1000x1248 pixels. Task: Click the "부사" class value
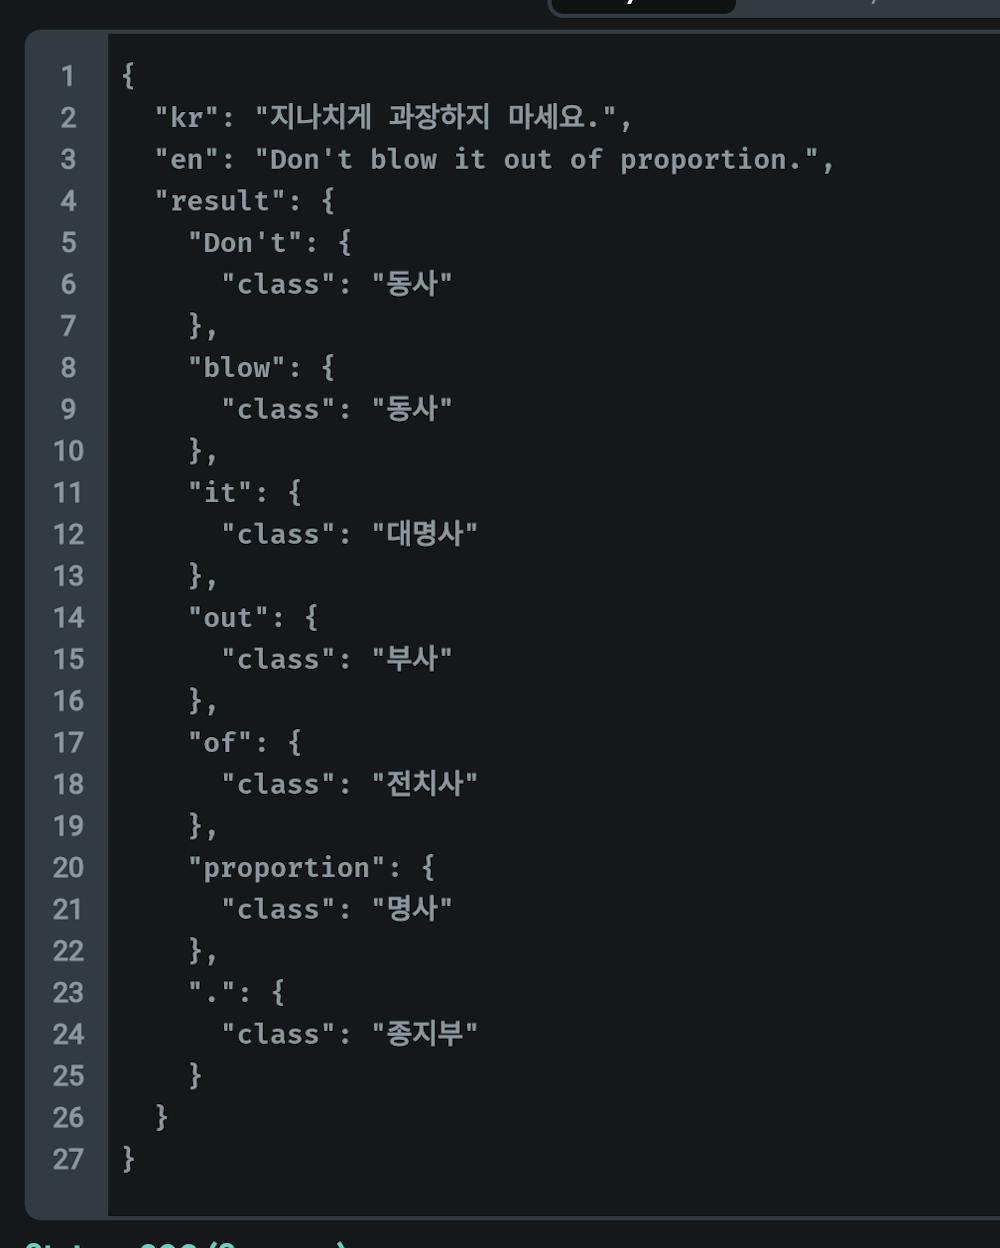pyautogui.click(x=412, y=658)
